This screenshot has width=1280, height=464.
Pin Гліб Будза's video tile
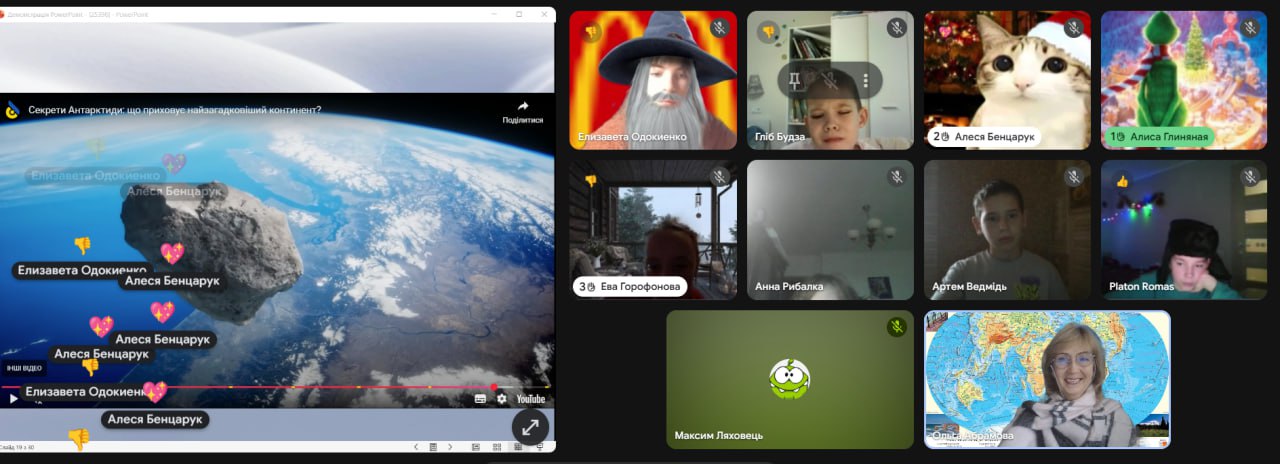[x=796, y=81]
